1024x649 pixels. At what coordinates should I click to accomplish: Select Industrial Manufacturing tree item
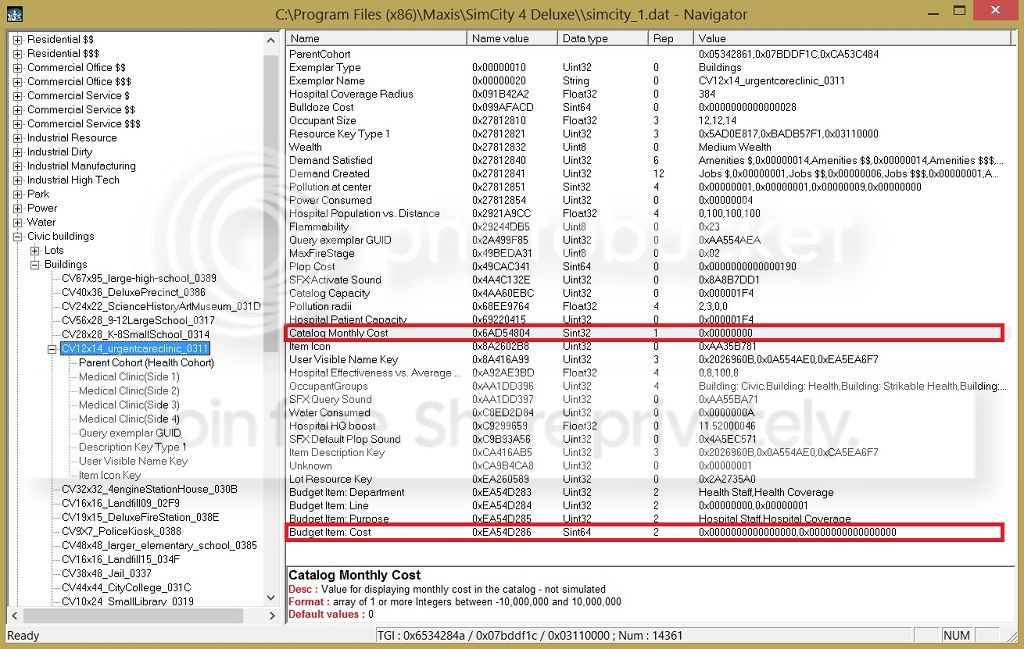pos(81,166)
